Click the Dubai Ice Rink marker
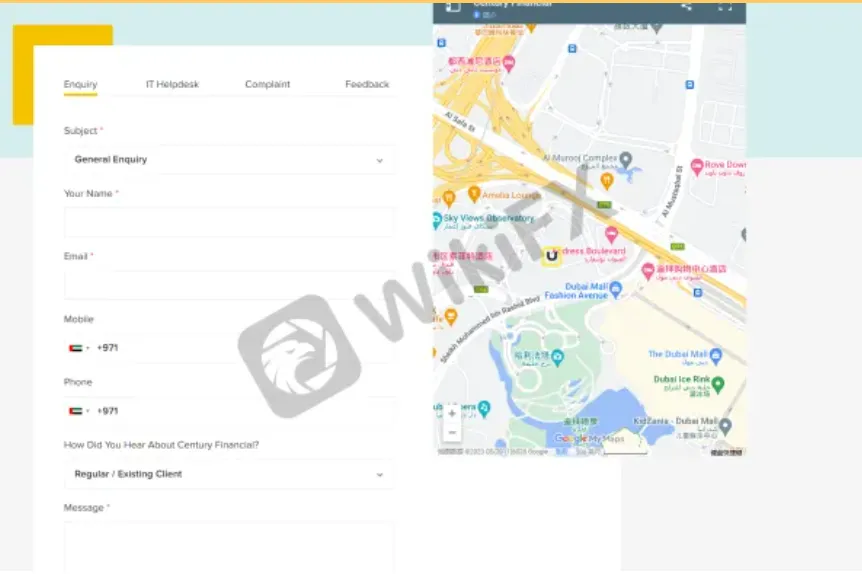 (718, 384)
